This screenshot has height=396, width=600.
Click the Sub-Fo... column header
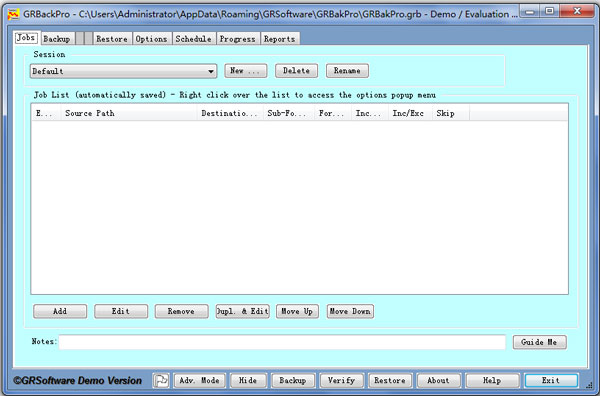pos(289,113)
